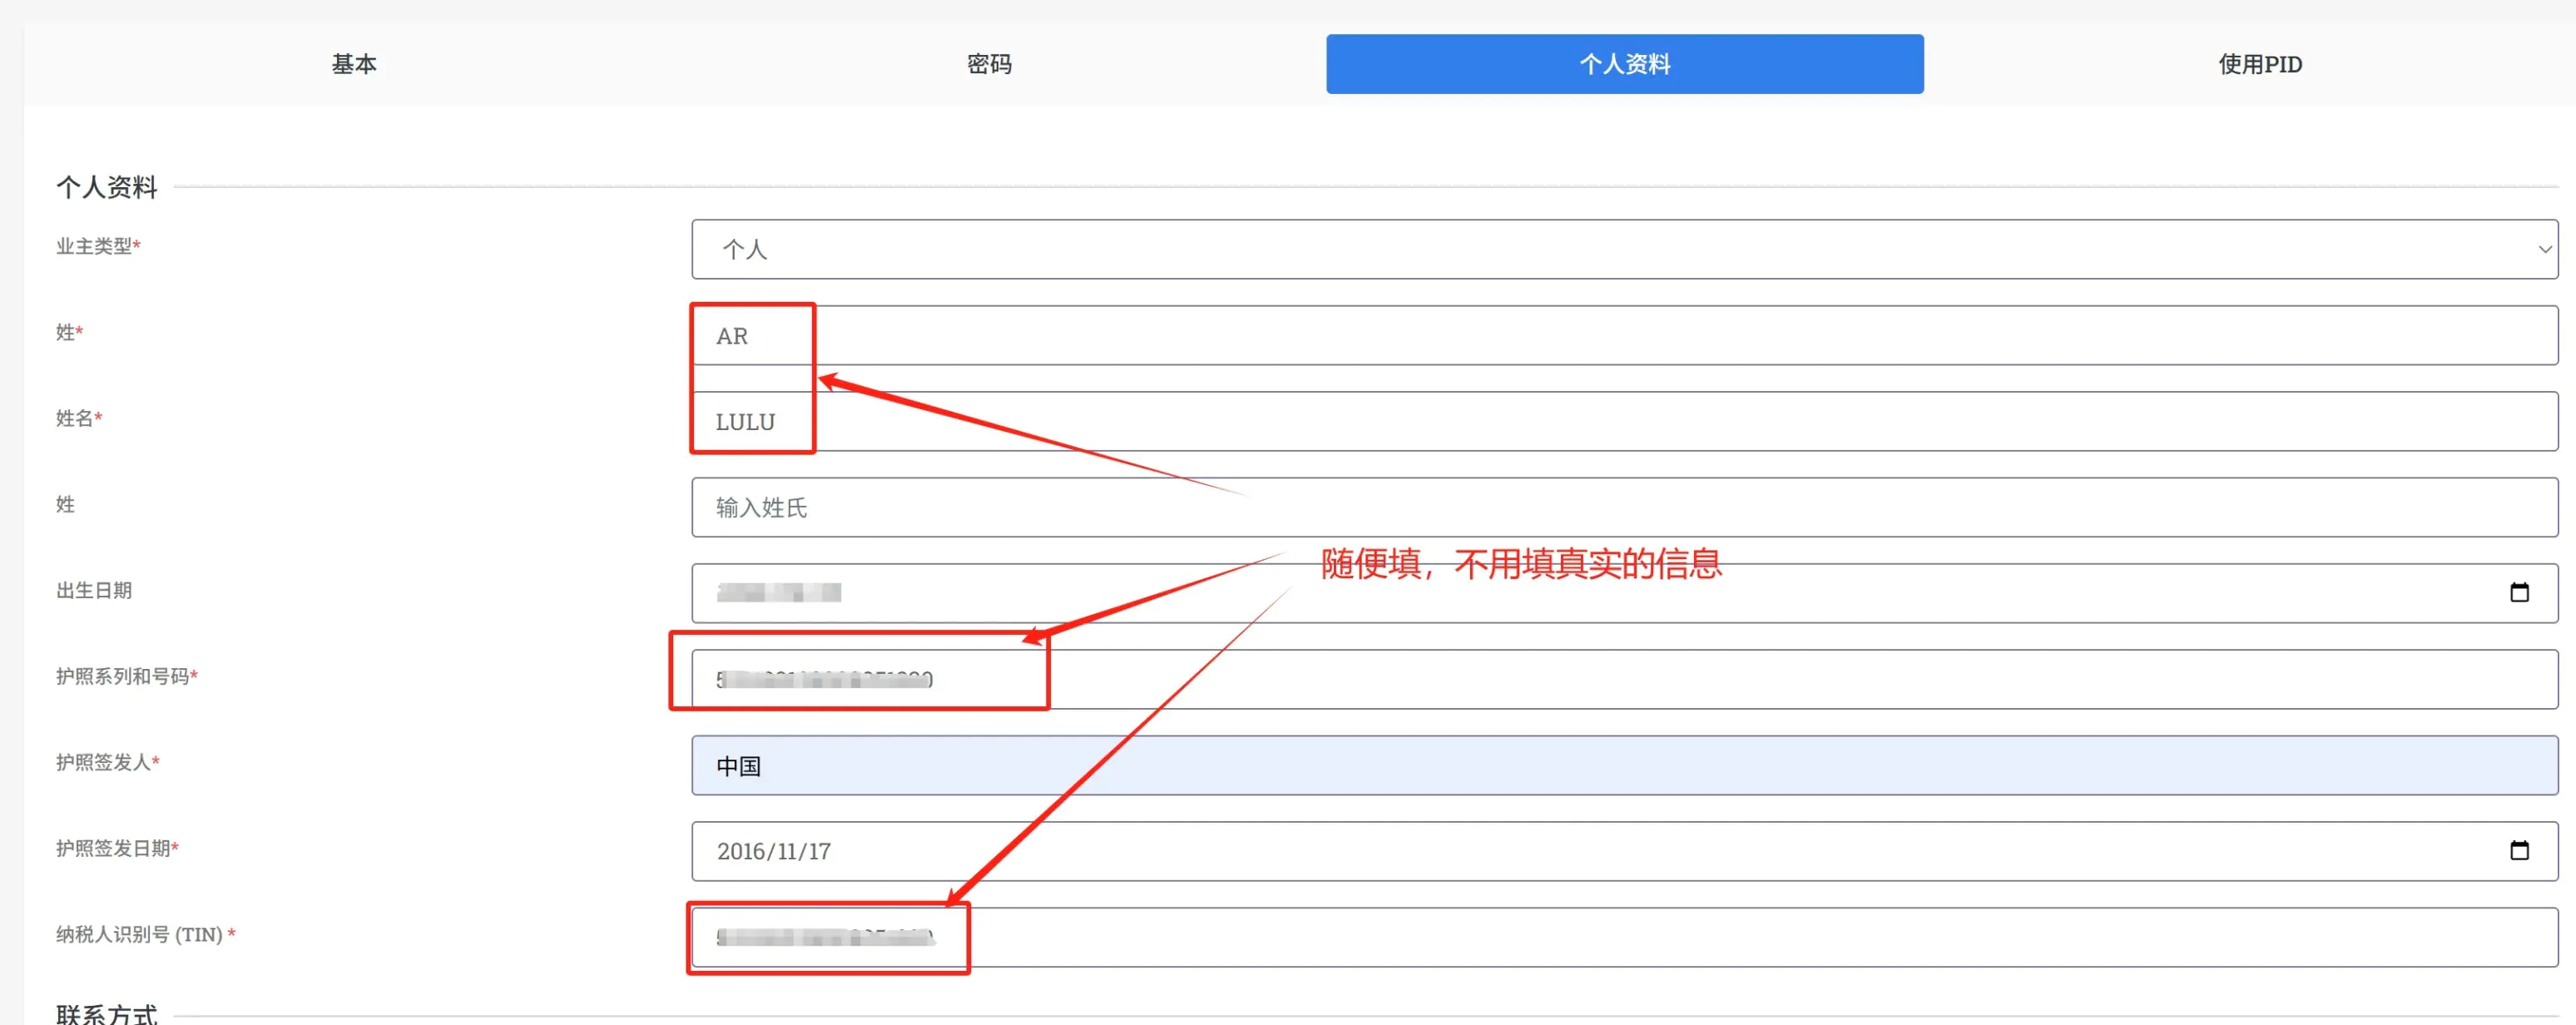Viewport: 2576px width, 1025px height.
Task: Open the birth date calendar picker icon
Action: point(2519,593)
